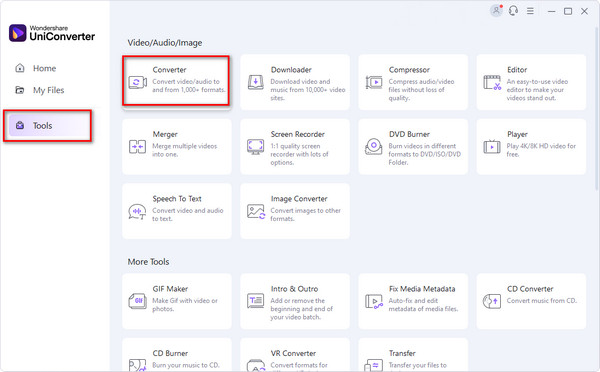Open the video Editor tool
The image size is (600, 372).
tap(531, 82)
